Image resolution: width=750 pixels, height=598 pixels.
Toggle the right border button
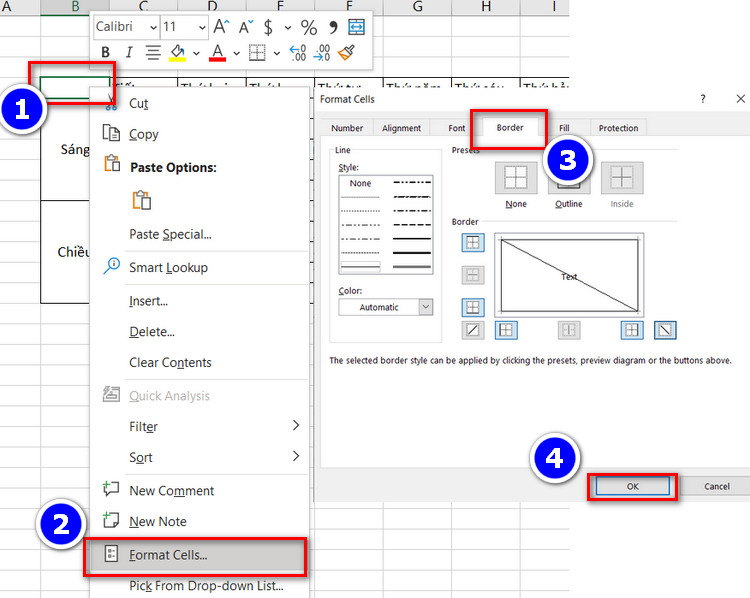click(x=632, y=330)
